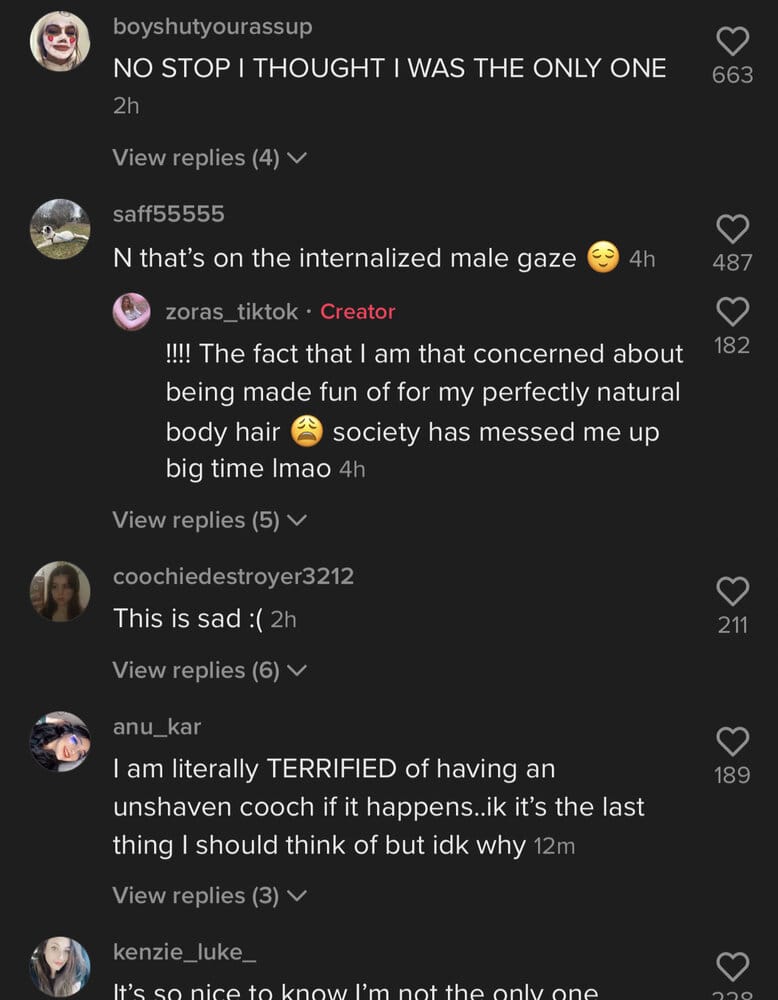This screenshot has width=778, height=1000.
Task: Expand View replies (3) under anu_kar
Action: [208, 895]
